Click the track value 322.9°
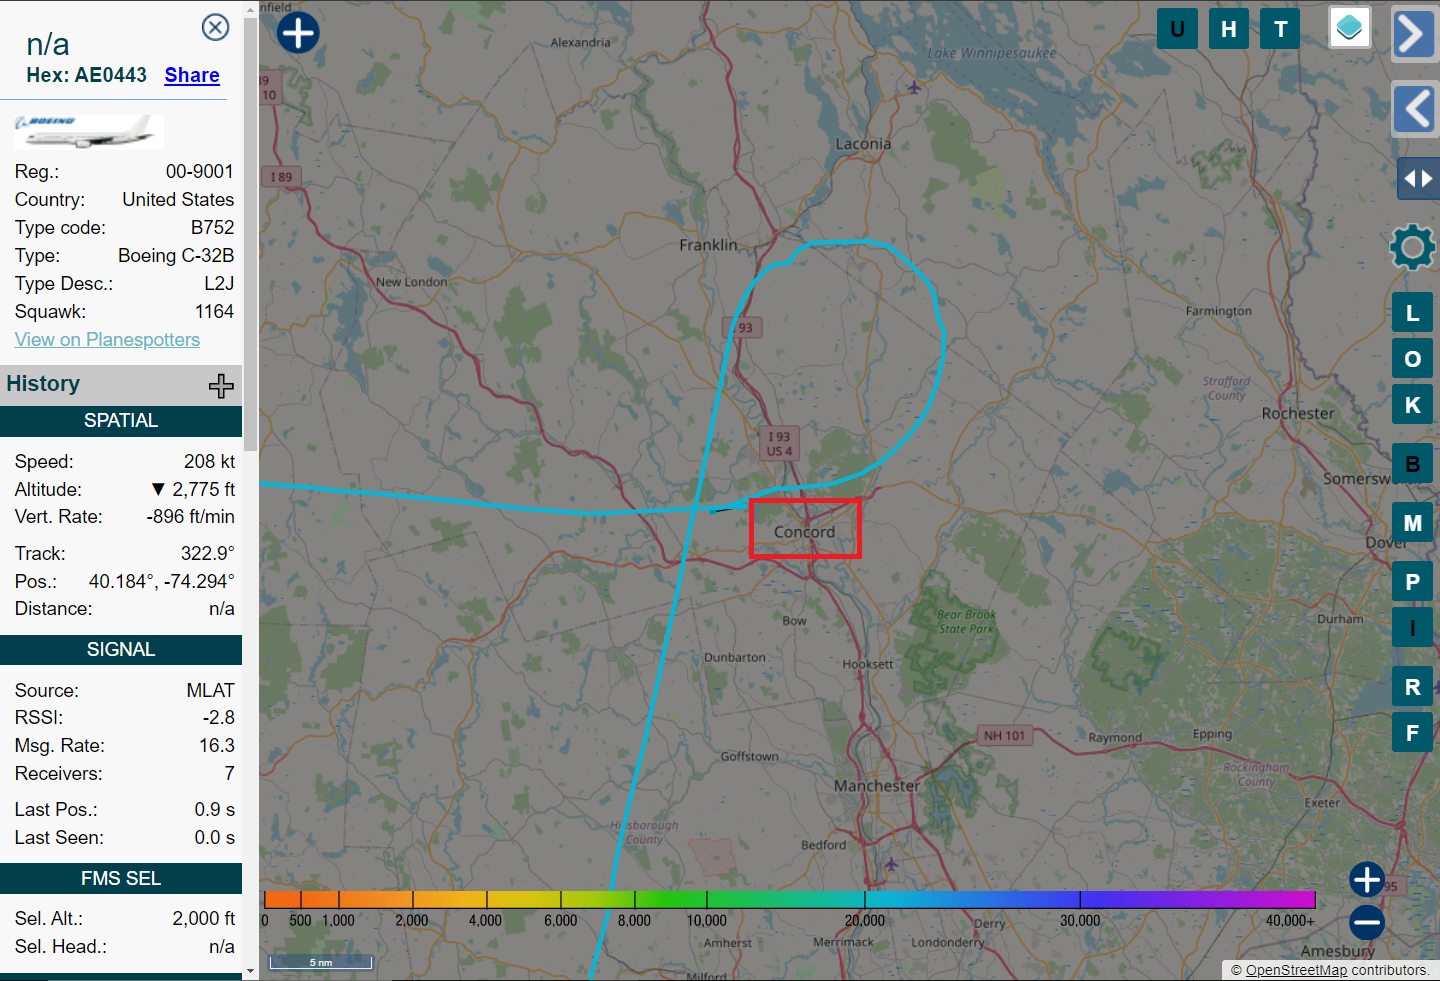Screen dimensions: 1440x981 pyautogui.click(x=209, y=554)
